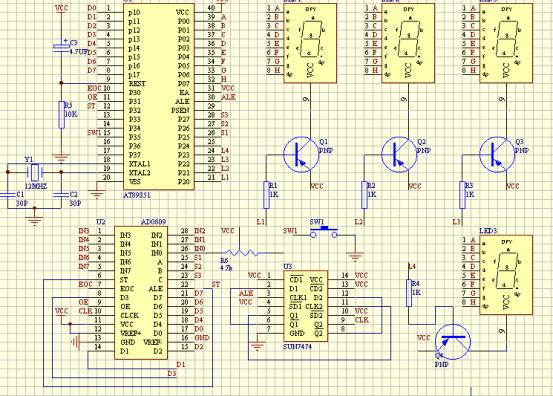
Task: Select the C1 capacitor symbol
Action: point(8,195)
